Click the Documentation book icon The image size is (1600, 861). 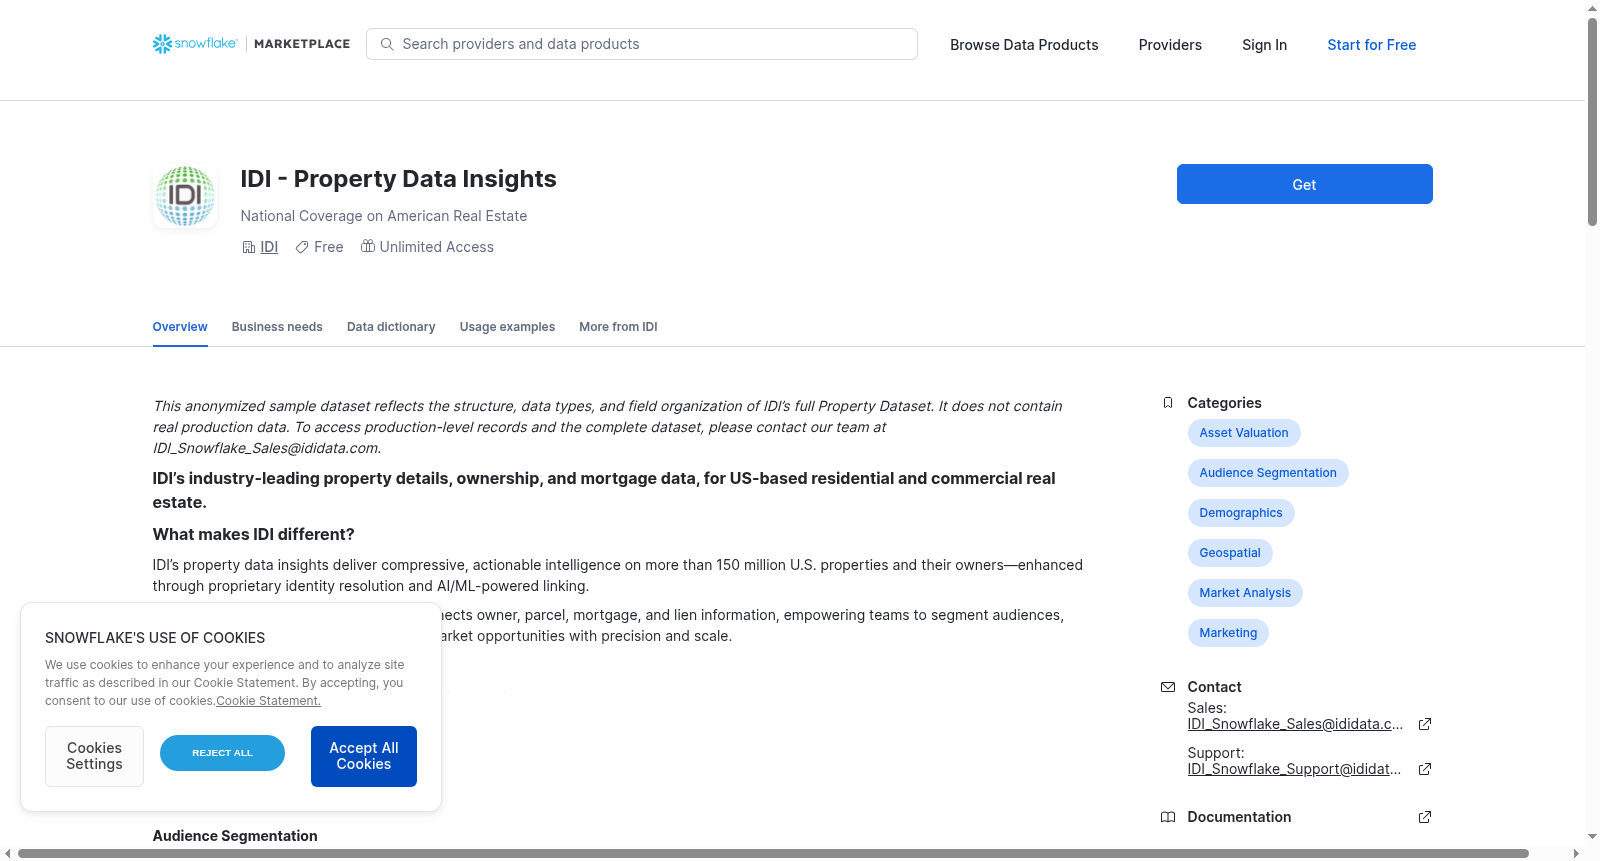1168,817
